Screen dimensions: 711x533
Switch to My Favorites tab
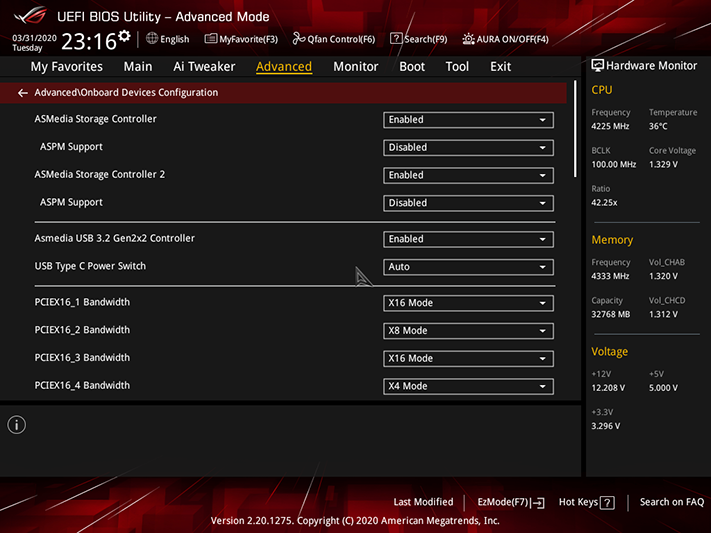point(67,67)
